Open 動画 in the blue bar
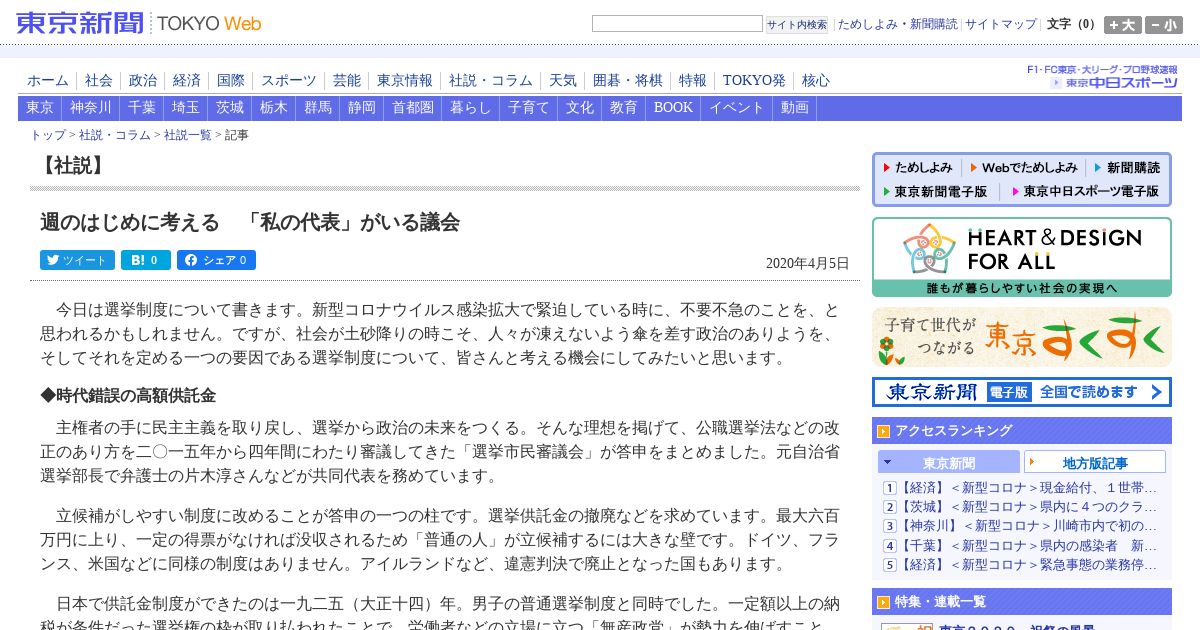This screenshot has width=1200, height=630. [x=795, y=108]
